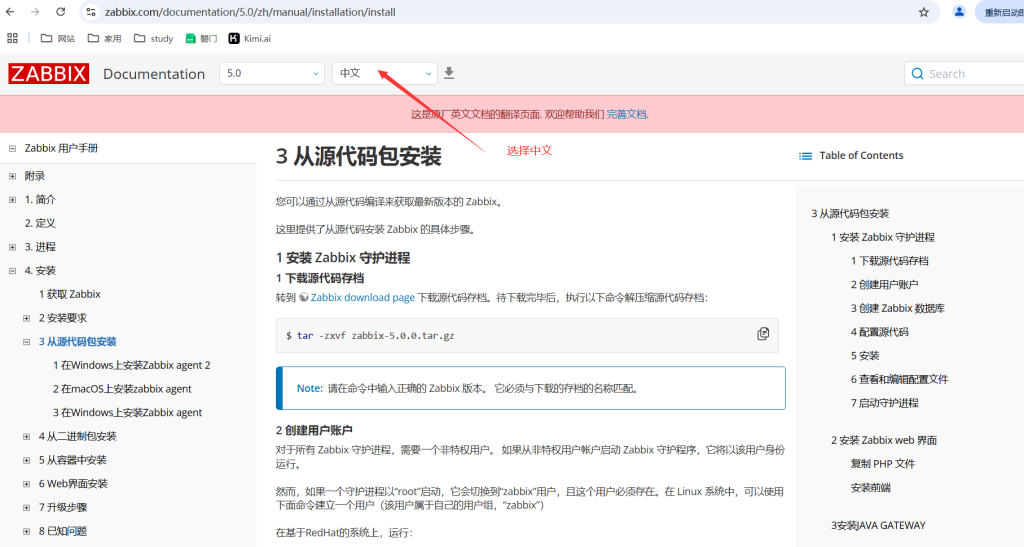Jump to '3 创建 Zabbix 数据库' in contents
The image size is (1024, 547).
(896, 308)
